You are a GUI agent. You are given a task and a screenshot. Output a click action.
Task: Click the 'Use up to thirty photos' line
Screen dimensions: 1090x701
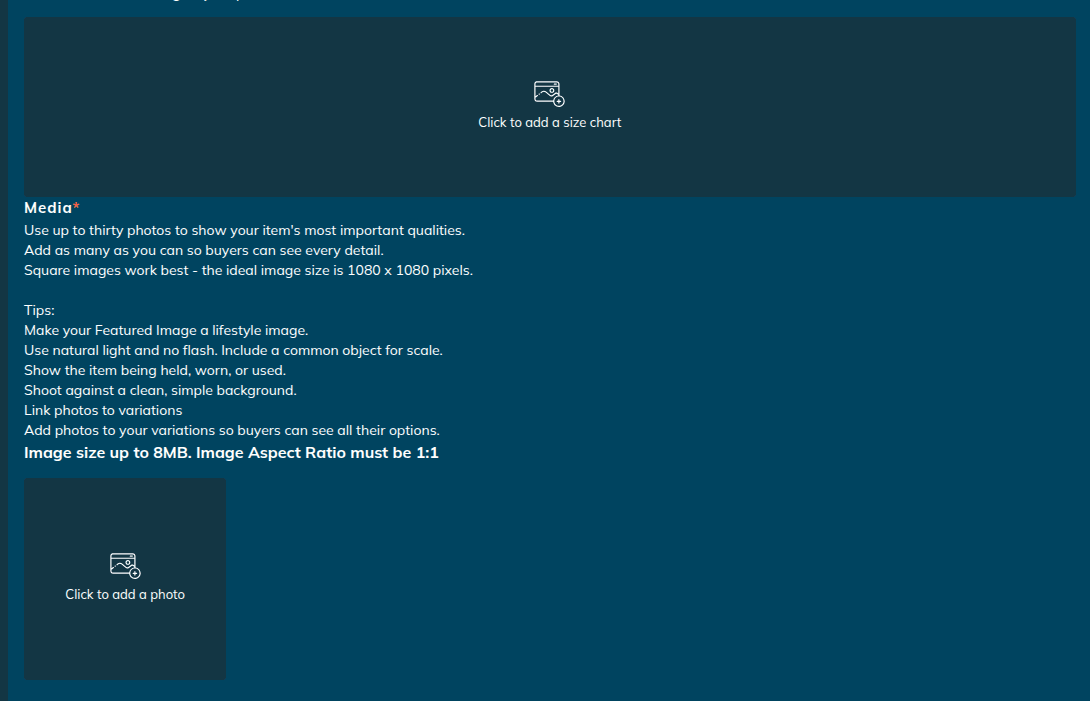point(244,231)
